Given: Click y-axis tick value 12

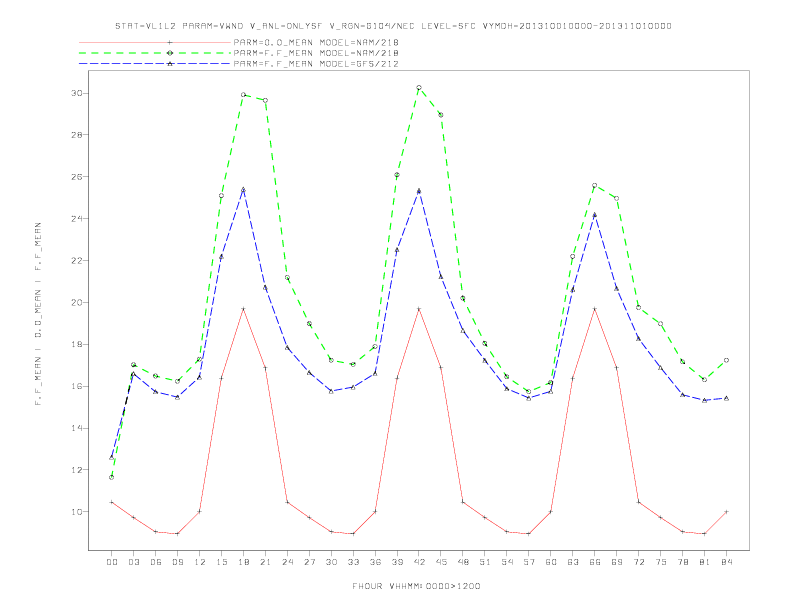Looking at the screenshot, I should (x=76, y=470).
